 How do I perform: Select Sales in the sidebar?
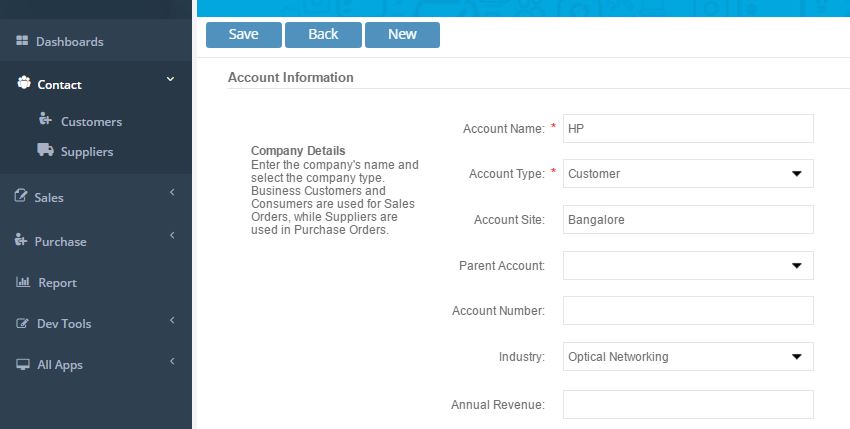coord(49,197)
